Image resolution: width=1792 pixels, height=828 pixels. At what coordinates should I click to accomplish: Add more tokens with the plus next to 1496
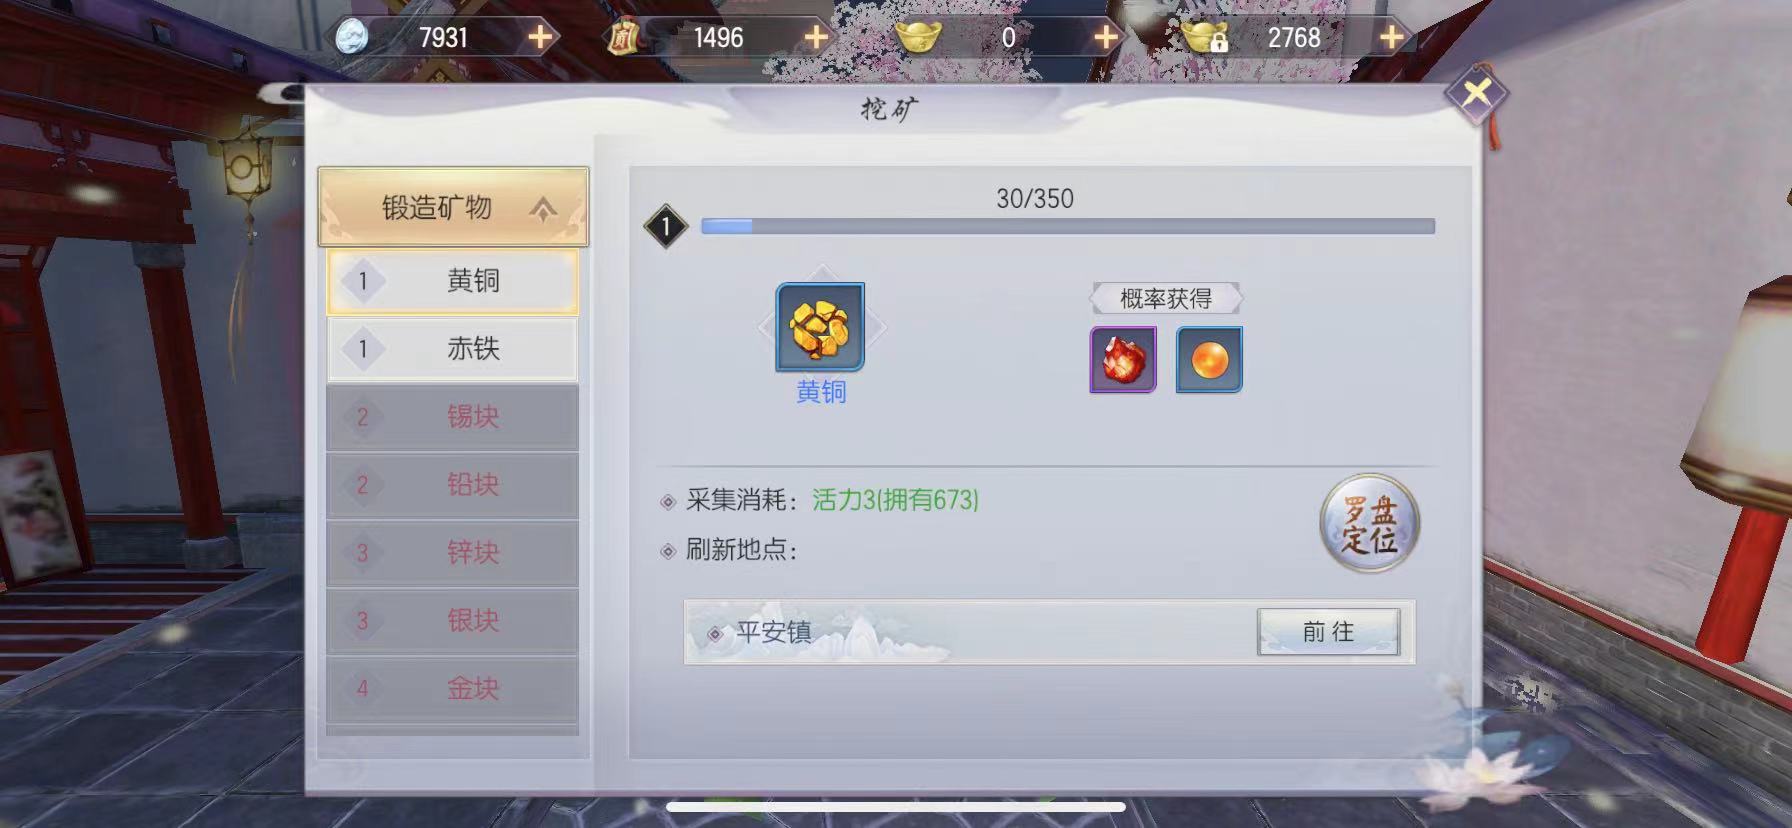[x=816, y=38]
